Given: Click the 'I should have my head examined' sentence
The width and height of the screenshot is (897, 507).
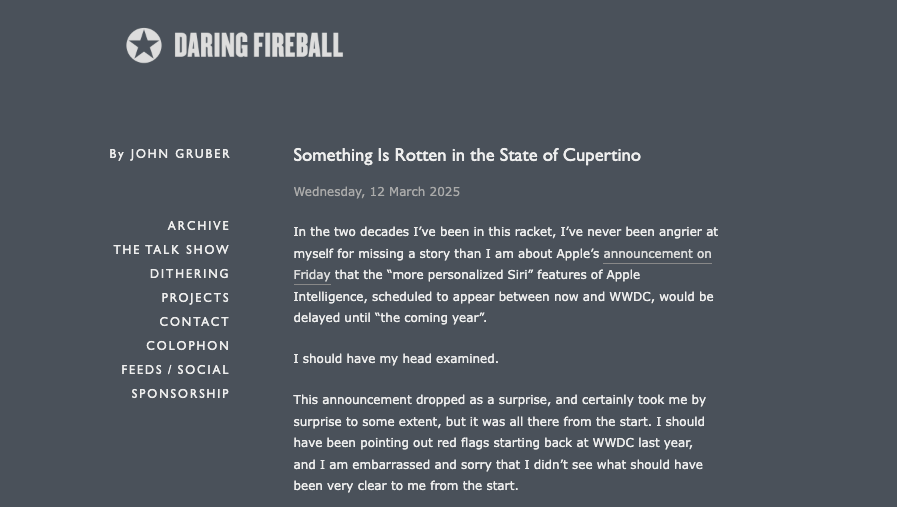Looking at the screenshot, I should [396, 359].
